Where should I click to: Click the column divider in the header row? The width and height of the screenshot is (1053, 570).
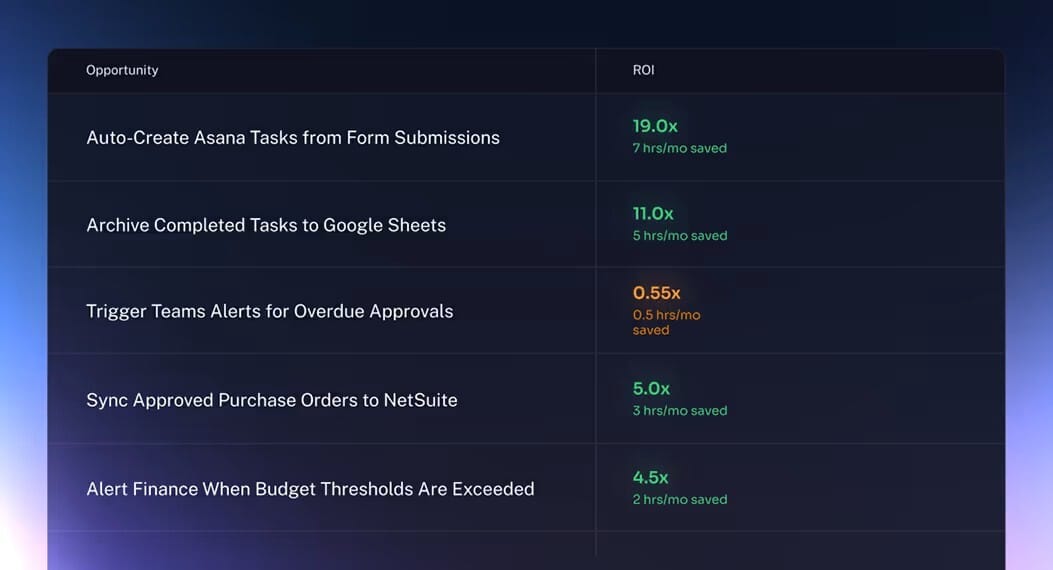point(596,70)
